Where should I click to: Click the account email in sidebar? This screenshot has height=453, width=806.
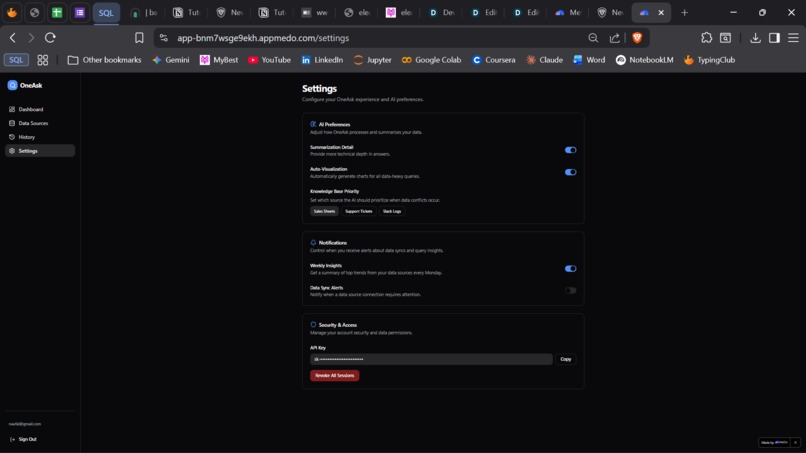25,424
